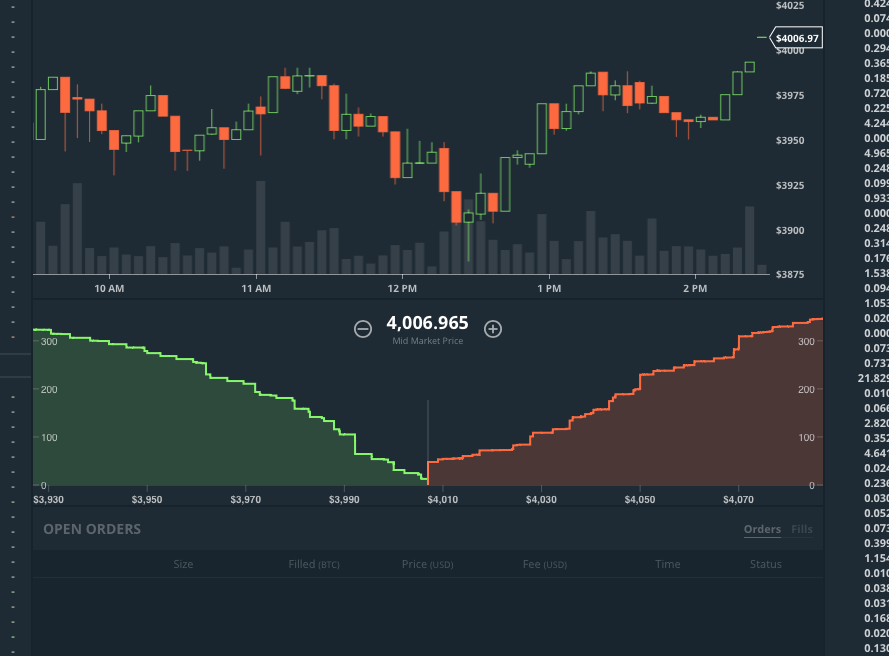Click the Status column header

tap(765, 564)
